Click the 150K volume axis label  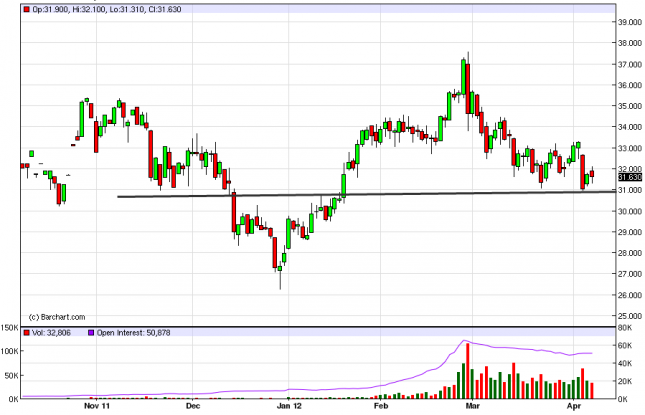tap(9, 328)
